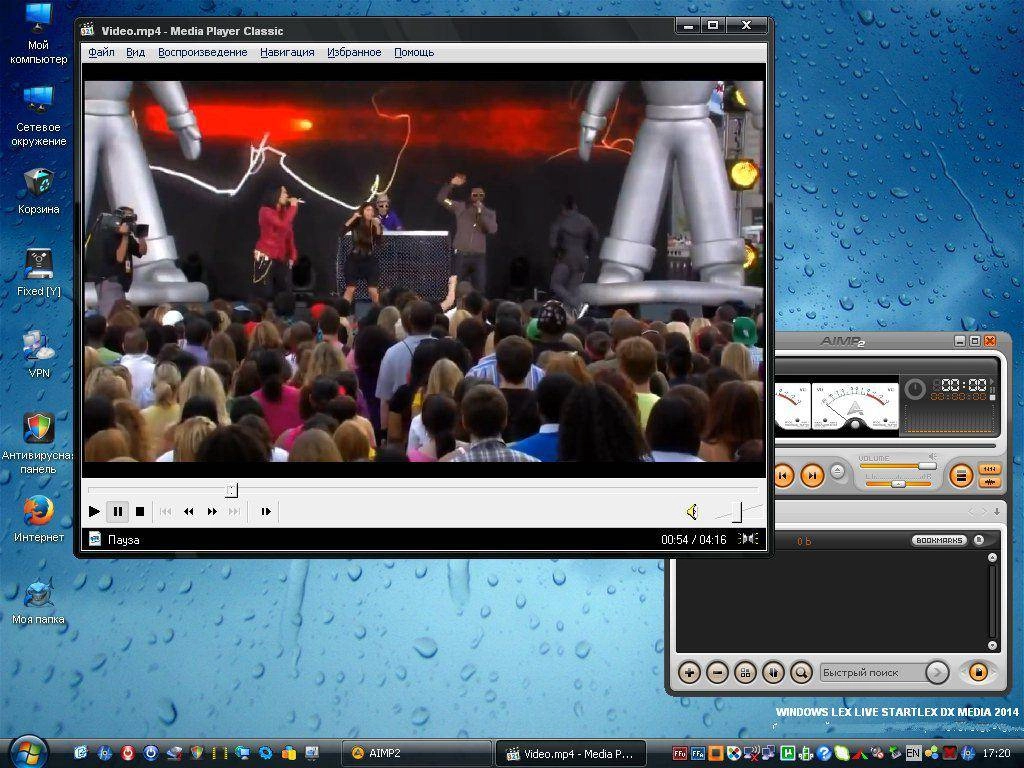Open the Навигация menu
Viewport: 1024px width, 768px height.
[x=287, y=52]
